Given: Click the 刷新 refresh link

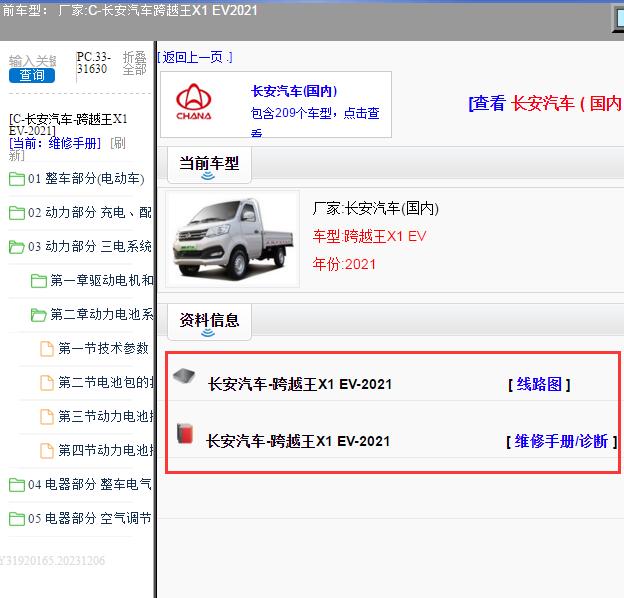Looking at the screenshot, I should click(67, 149).
